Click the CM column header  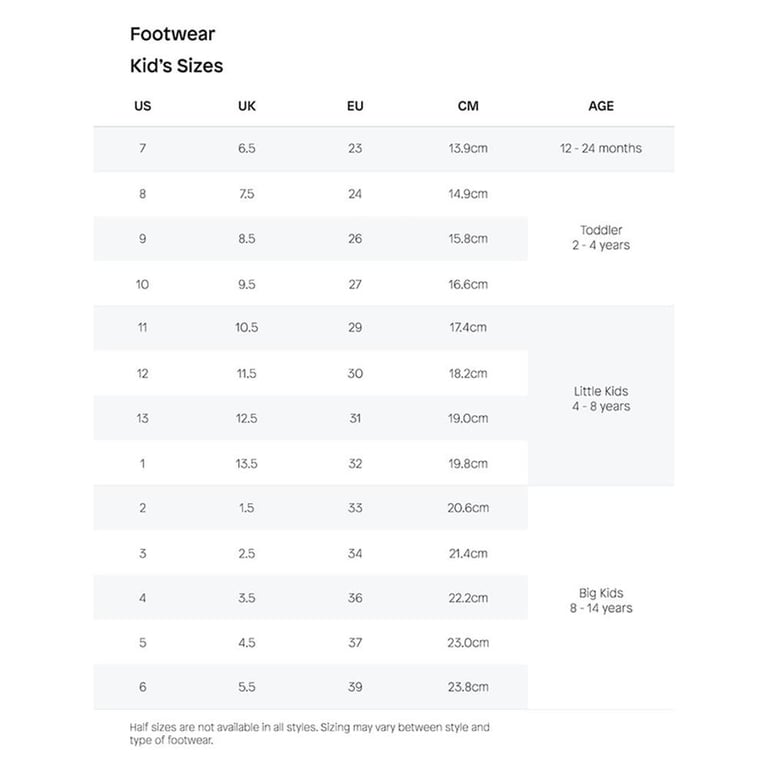pos(468,106)
